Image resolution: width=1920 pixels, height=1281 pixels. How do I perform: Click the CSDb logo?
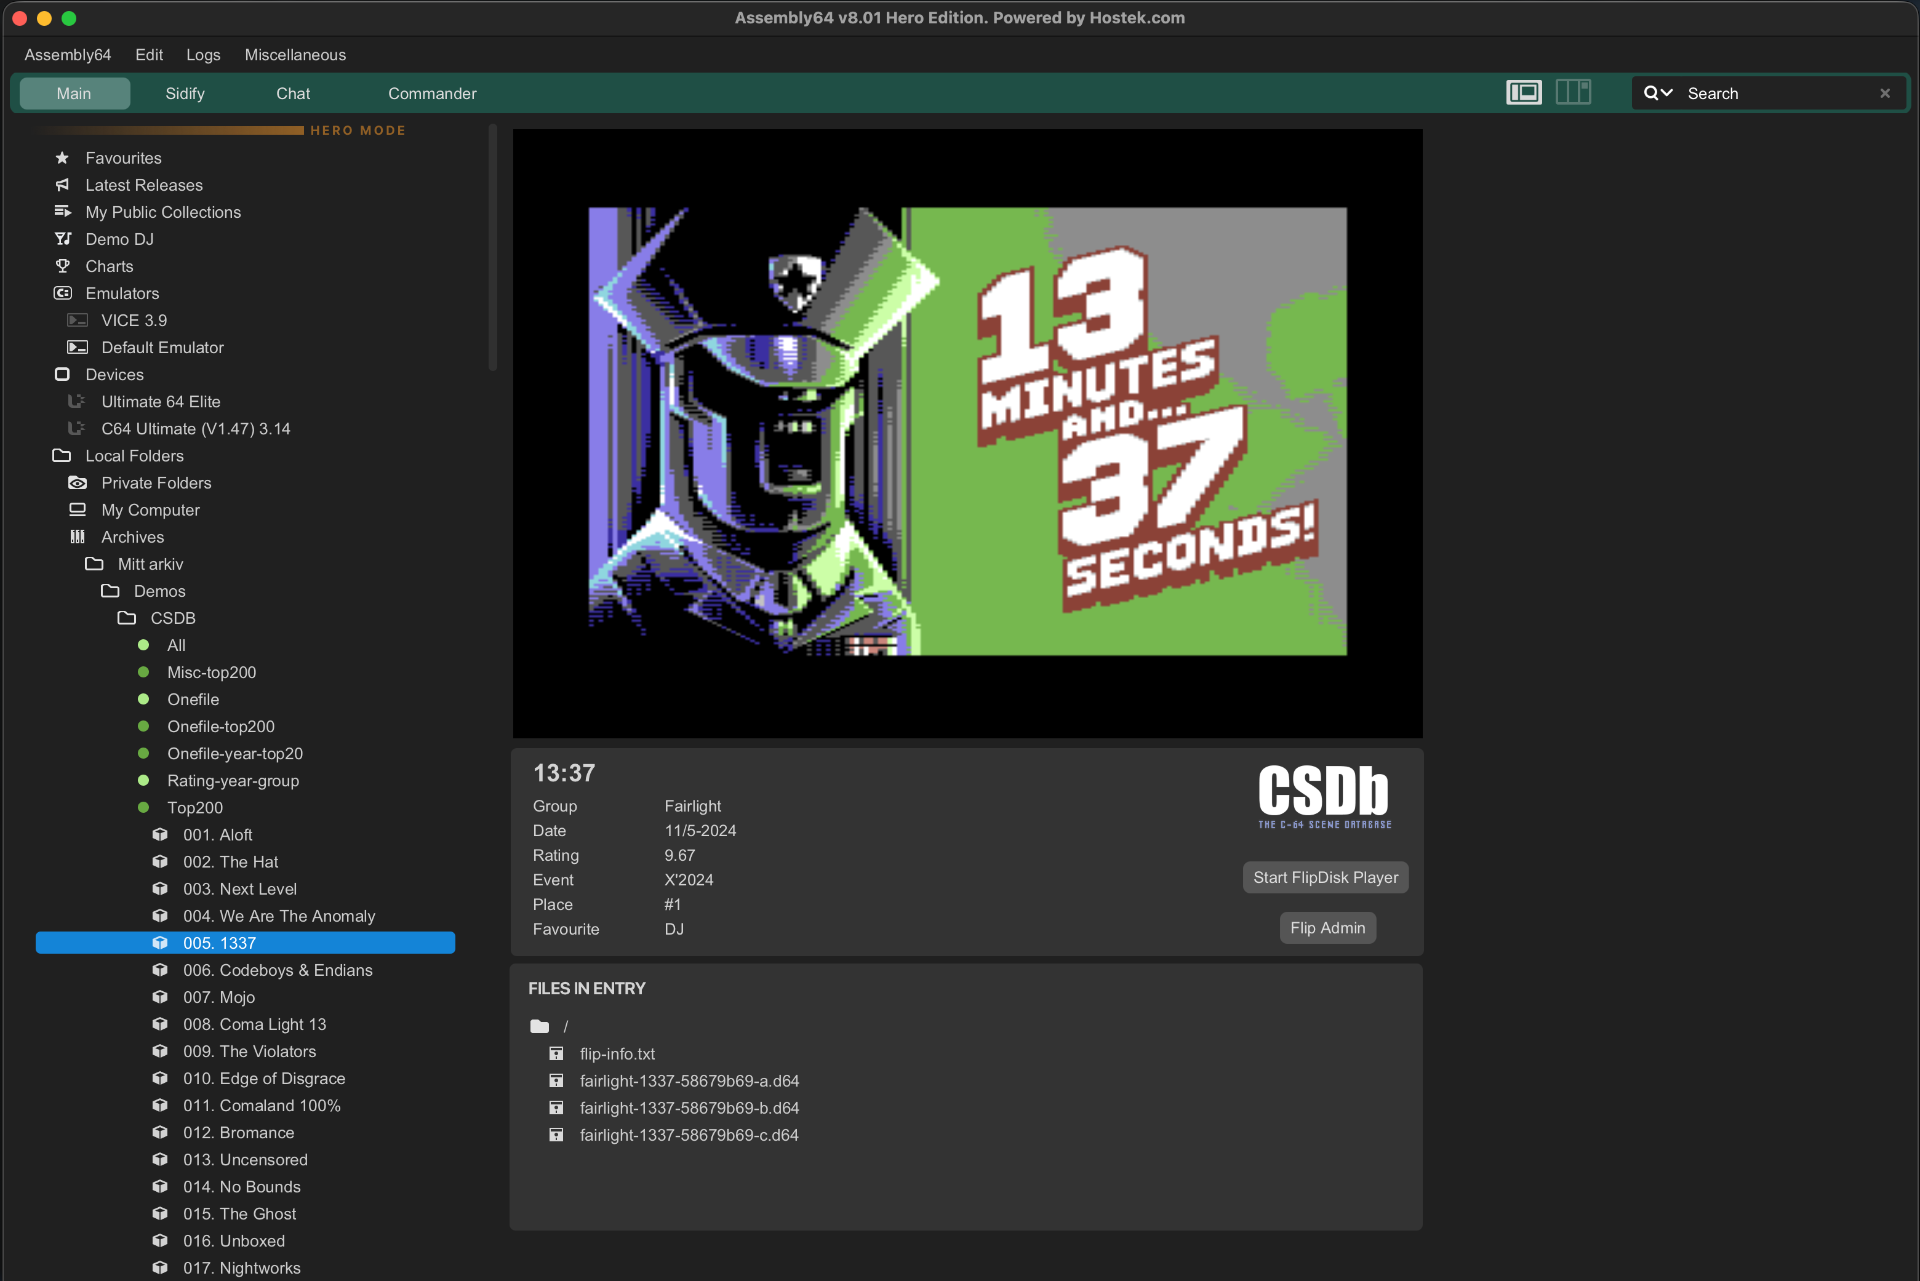[1324, 796]
